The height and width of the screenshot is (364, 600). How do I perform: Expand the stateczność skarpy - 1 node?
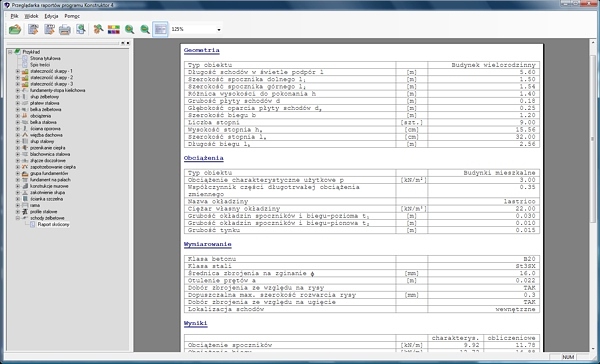coord(18,71)
